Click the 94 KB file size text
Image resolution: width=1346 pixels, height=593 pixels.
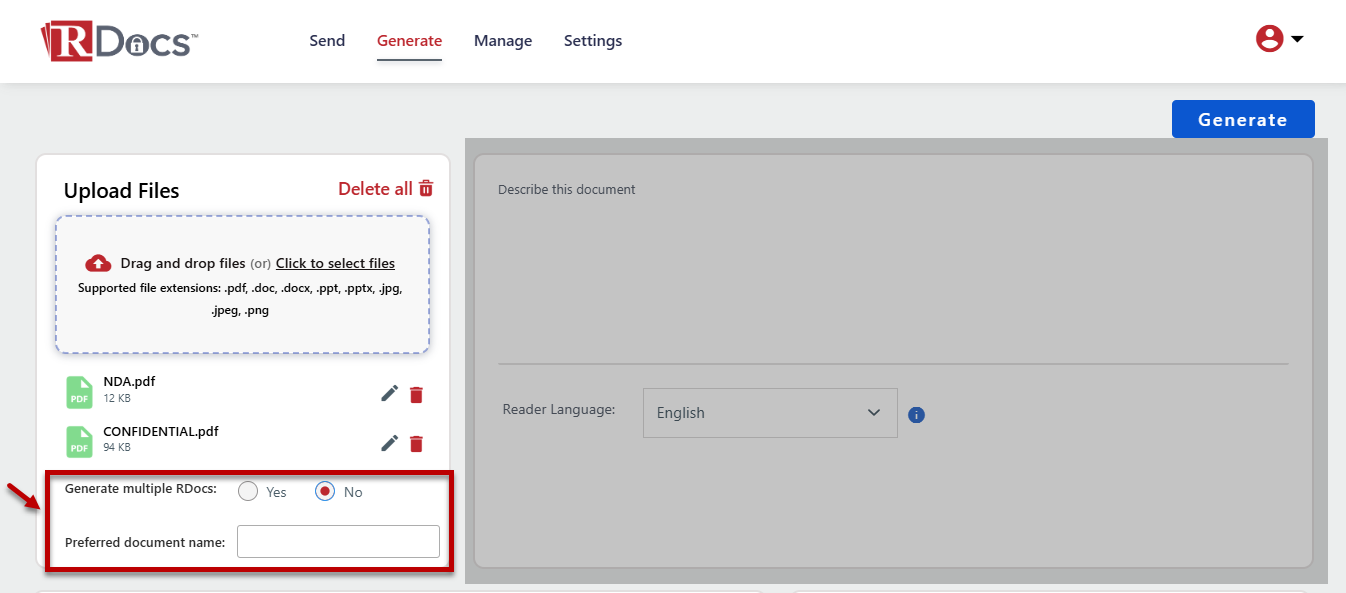click(x=117, y=448)
